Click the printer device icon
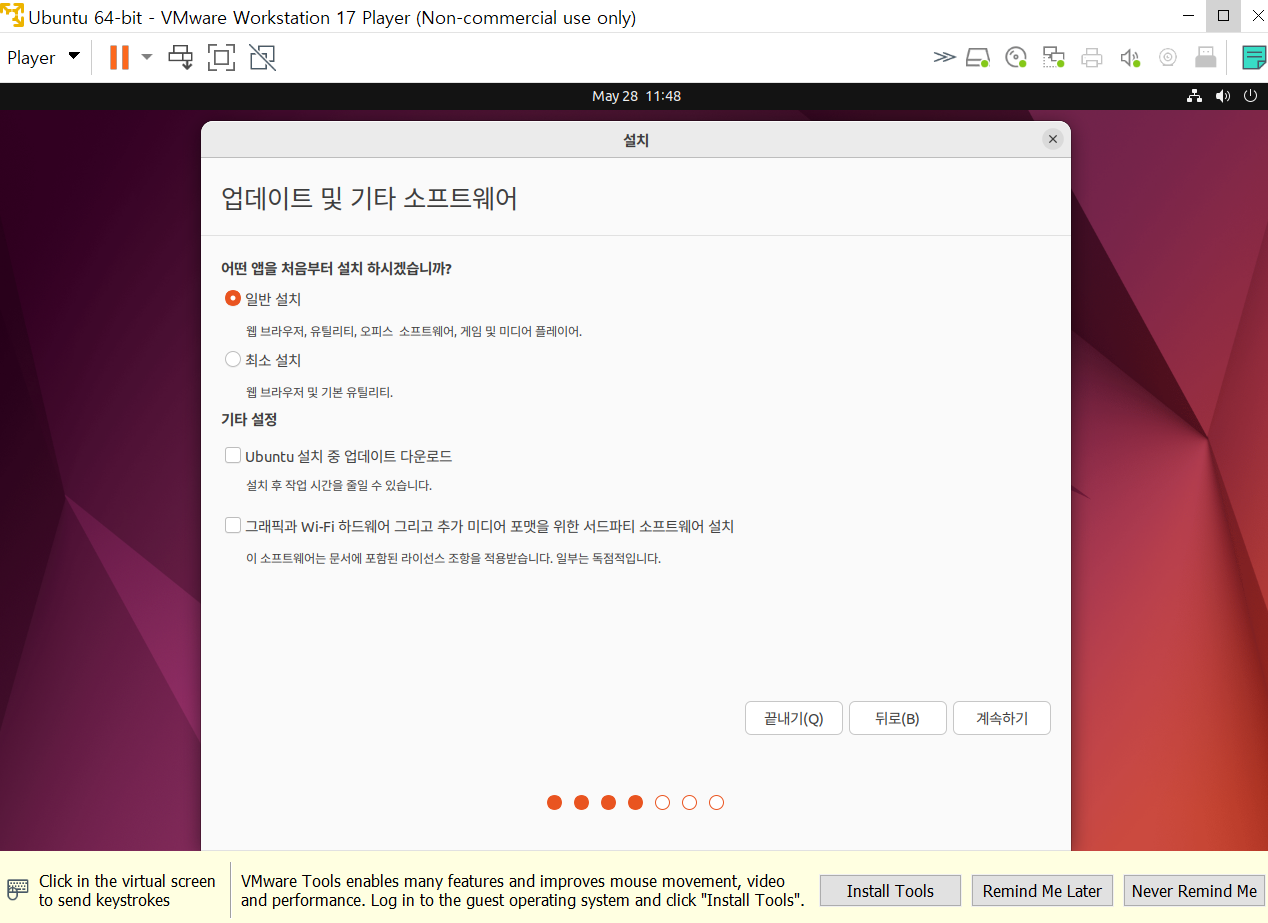Screen dimensions: 1268x923 click(1092, 57)
